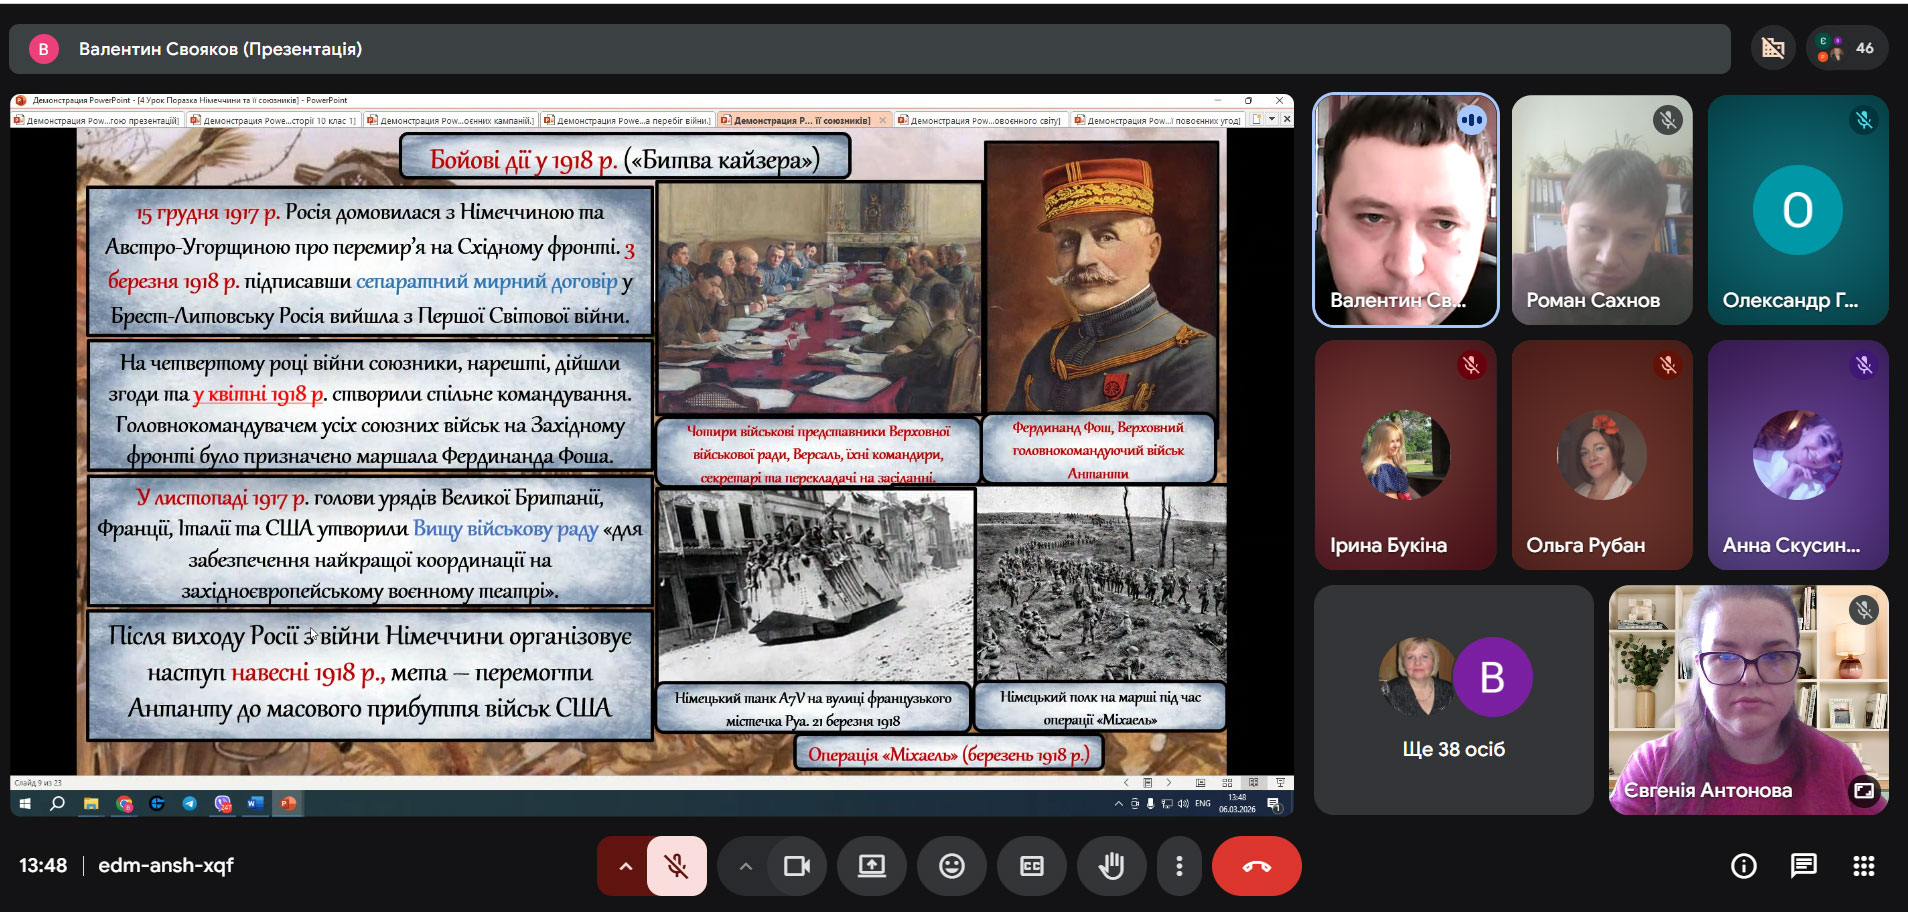Select Роман Сахнов's video tile
Image resolution: width=1908 pixels, height=912 pixels.
1601,210
